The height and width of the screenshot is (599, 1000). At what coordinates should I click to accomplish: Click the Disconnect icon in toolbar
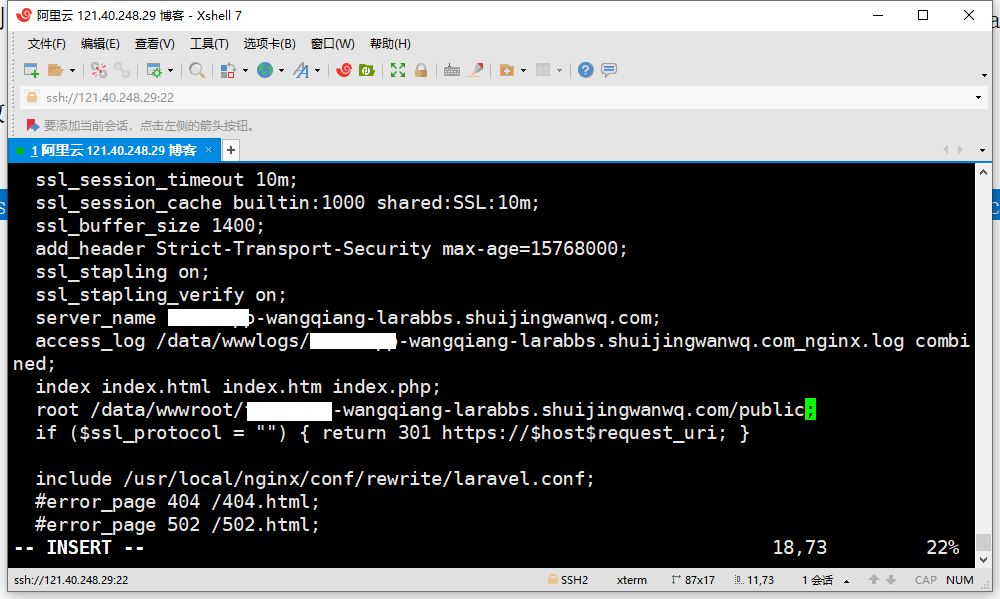[99, 70]
